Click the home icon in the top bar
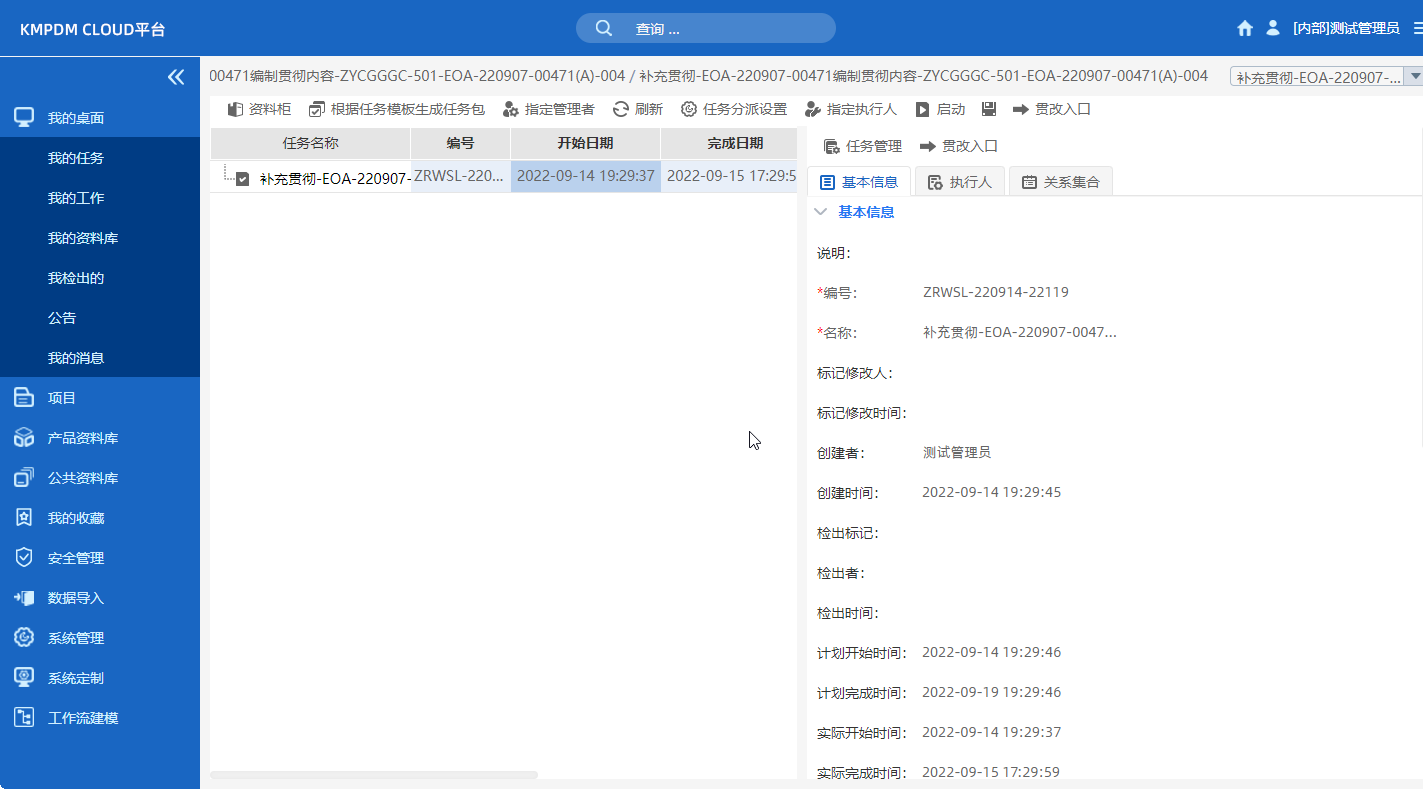The height and width of the screenshot is (789, 1423). click(1244, 28)
